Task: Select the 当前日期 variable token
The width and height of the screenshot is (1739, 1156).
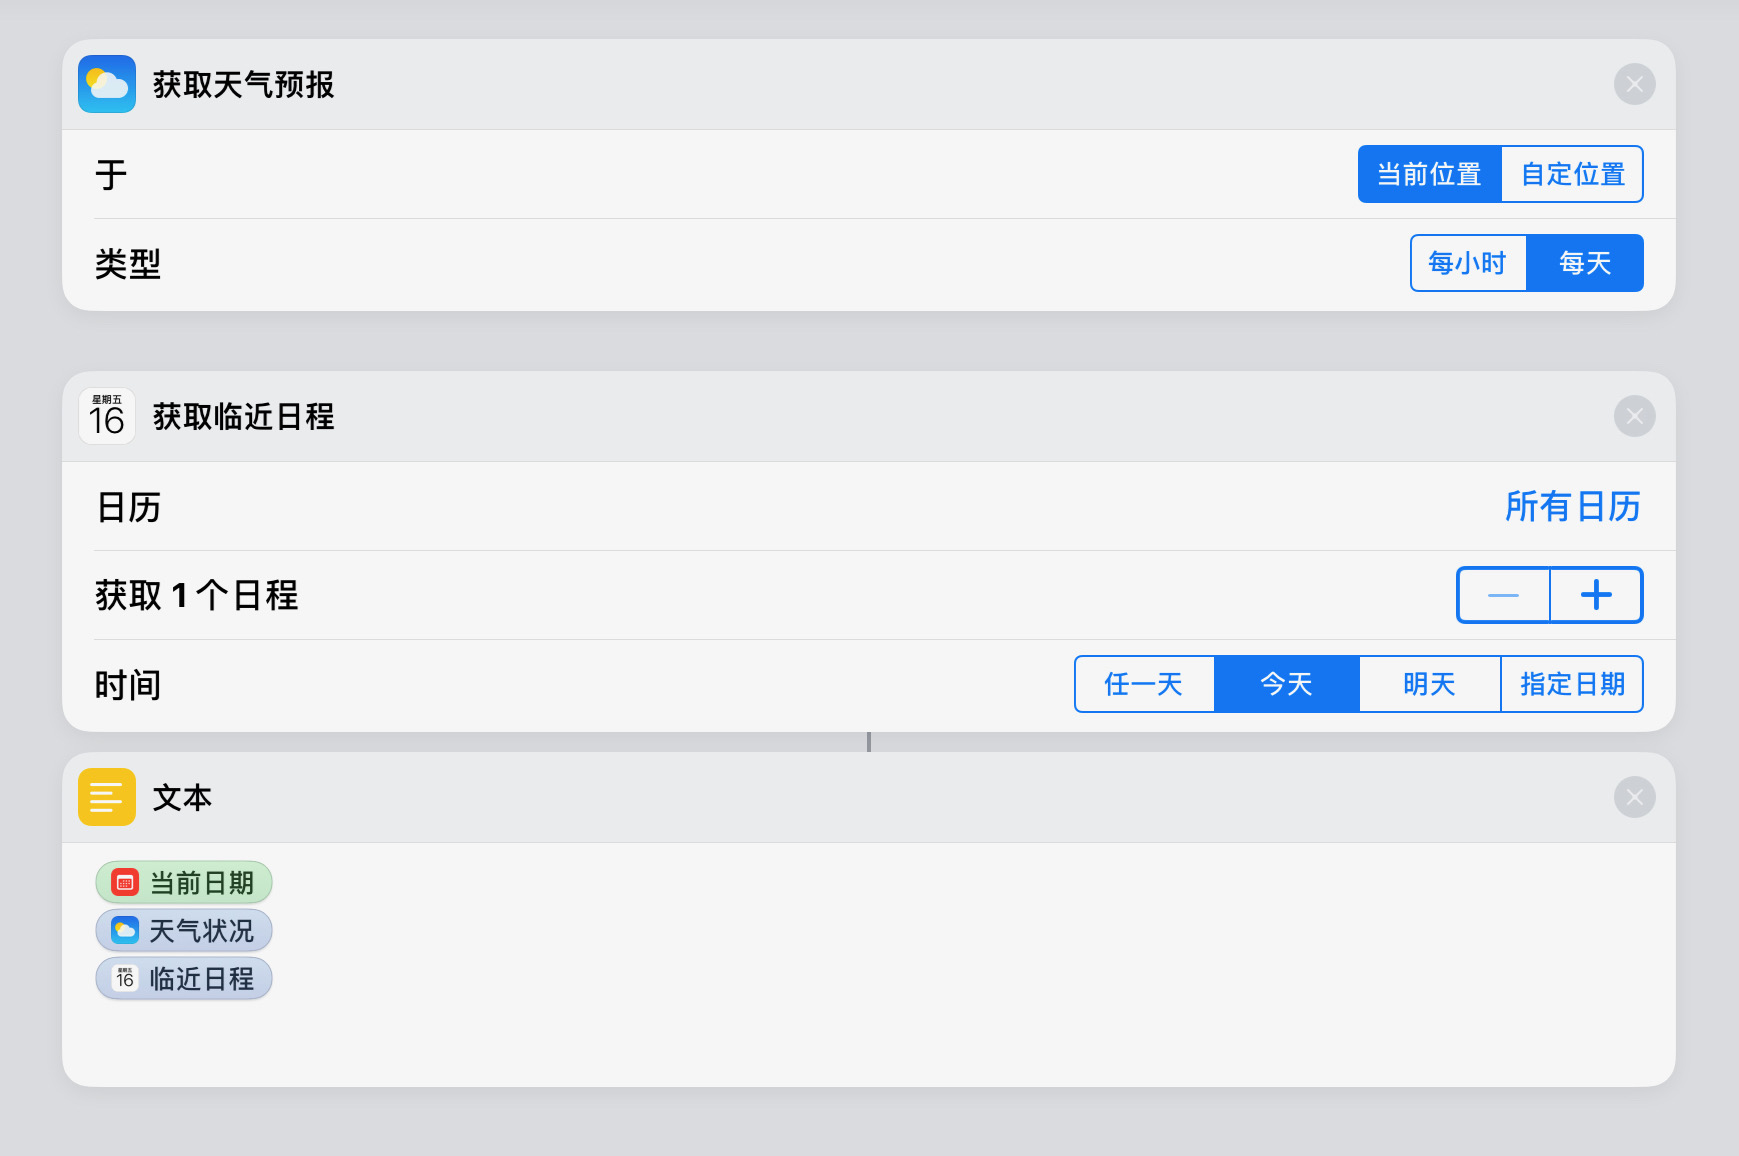Action: click(x=184, y=882)
